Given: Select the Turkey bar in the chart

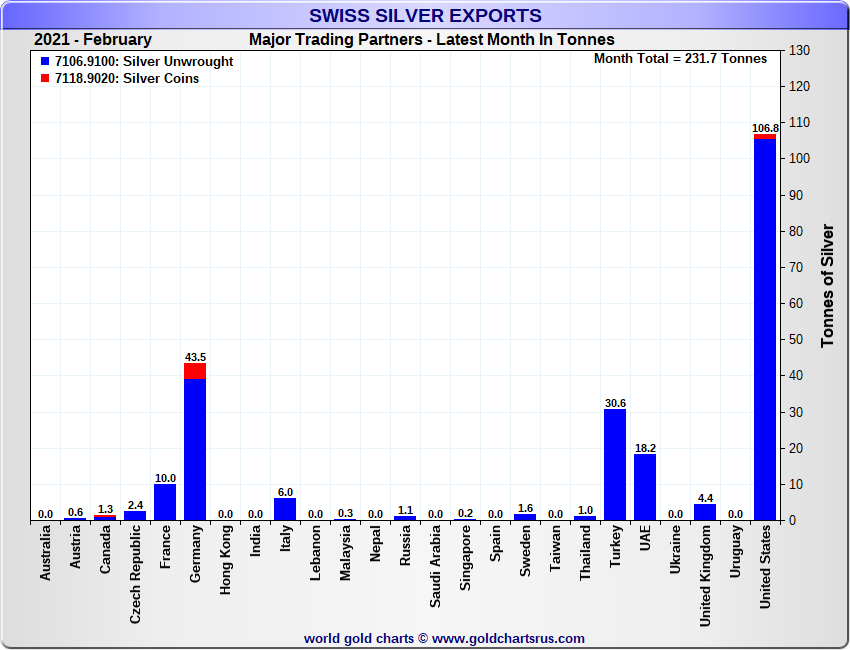Looking at the screenshot, I should coord(615,465).
